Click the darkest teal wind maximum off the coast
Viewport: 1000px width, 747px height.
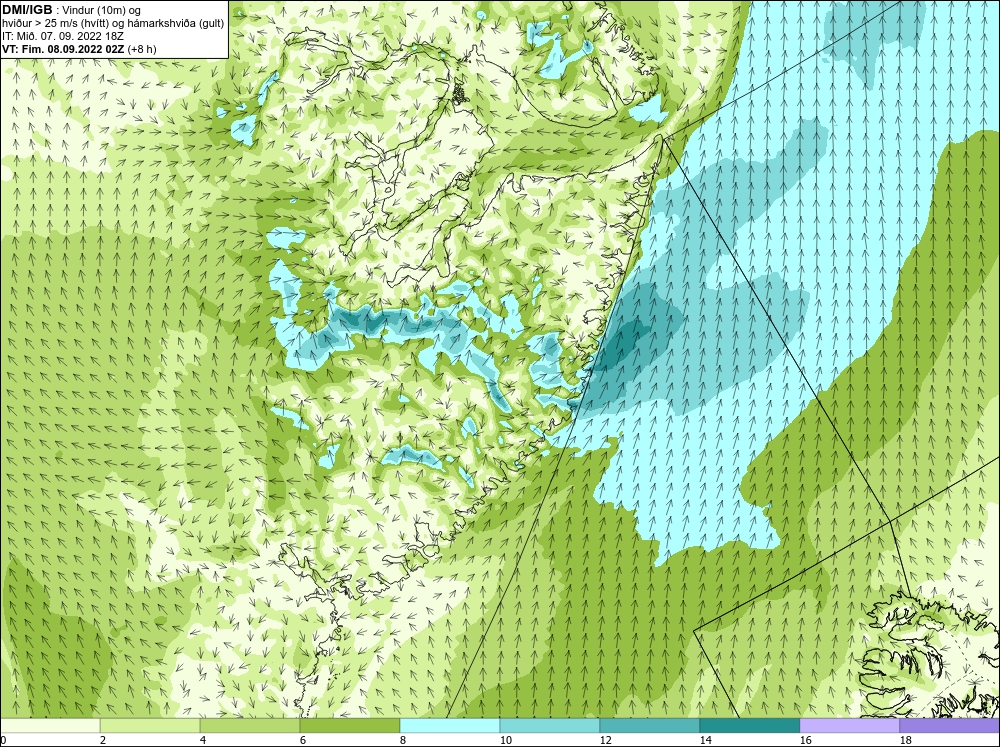pyautogui.click(x=622, y=344)
